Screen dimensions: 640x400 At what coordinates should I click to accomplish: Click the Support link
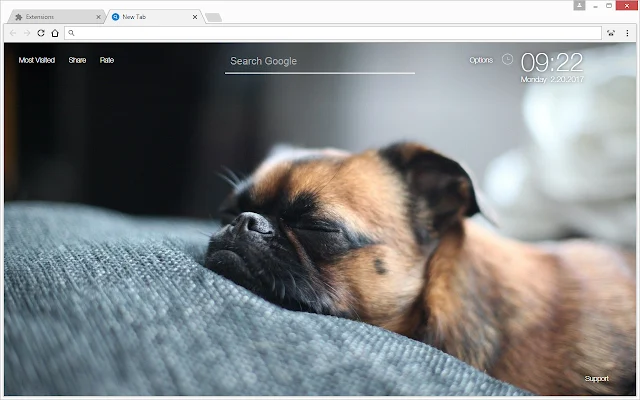[597, 378]
